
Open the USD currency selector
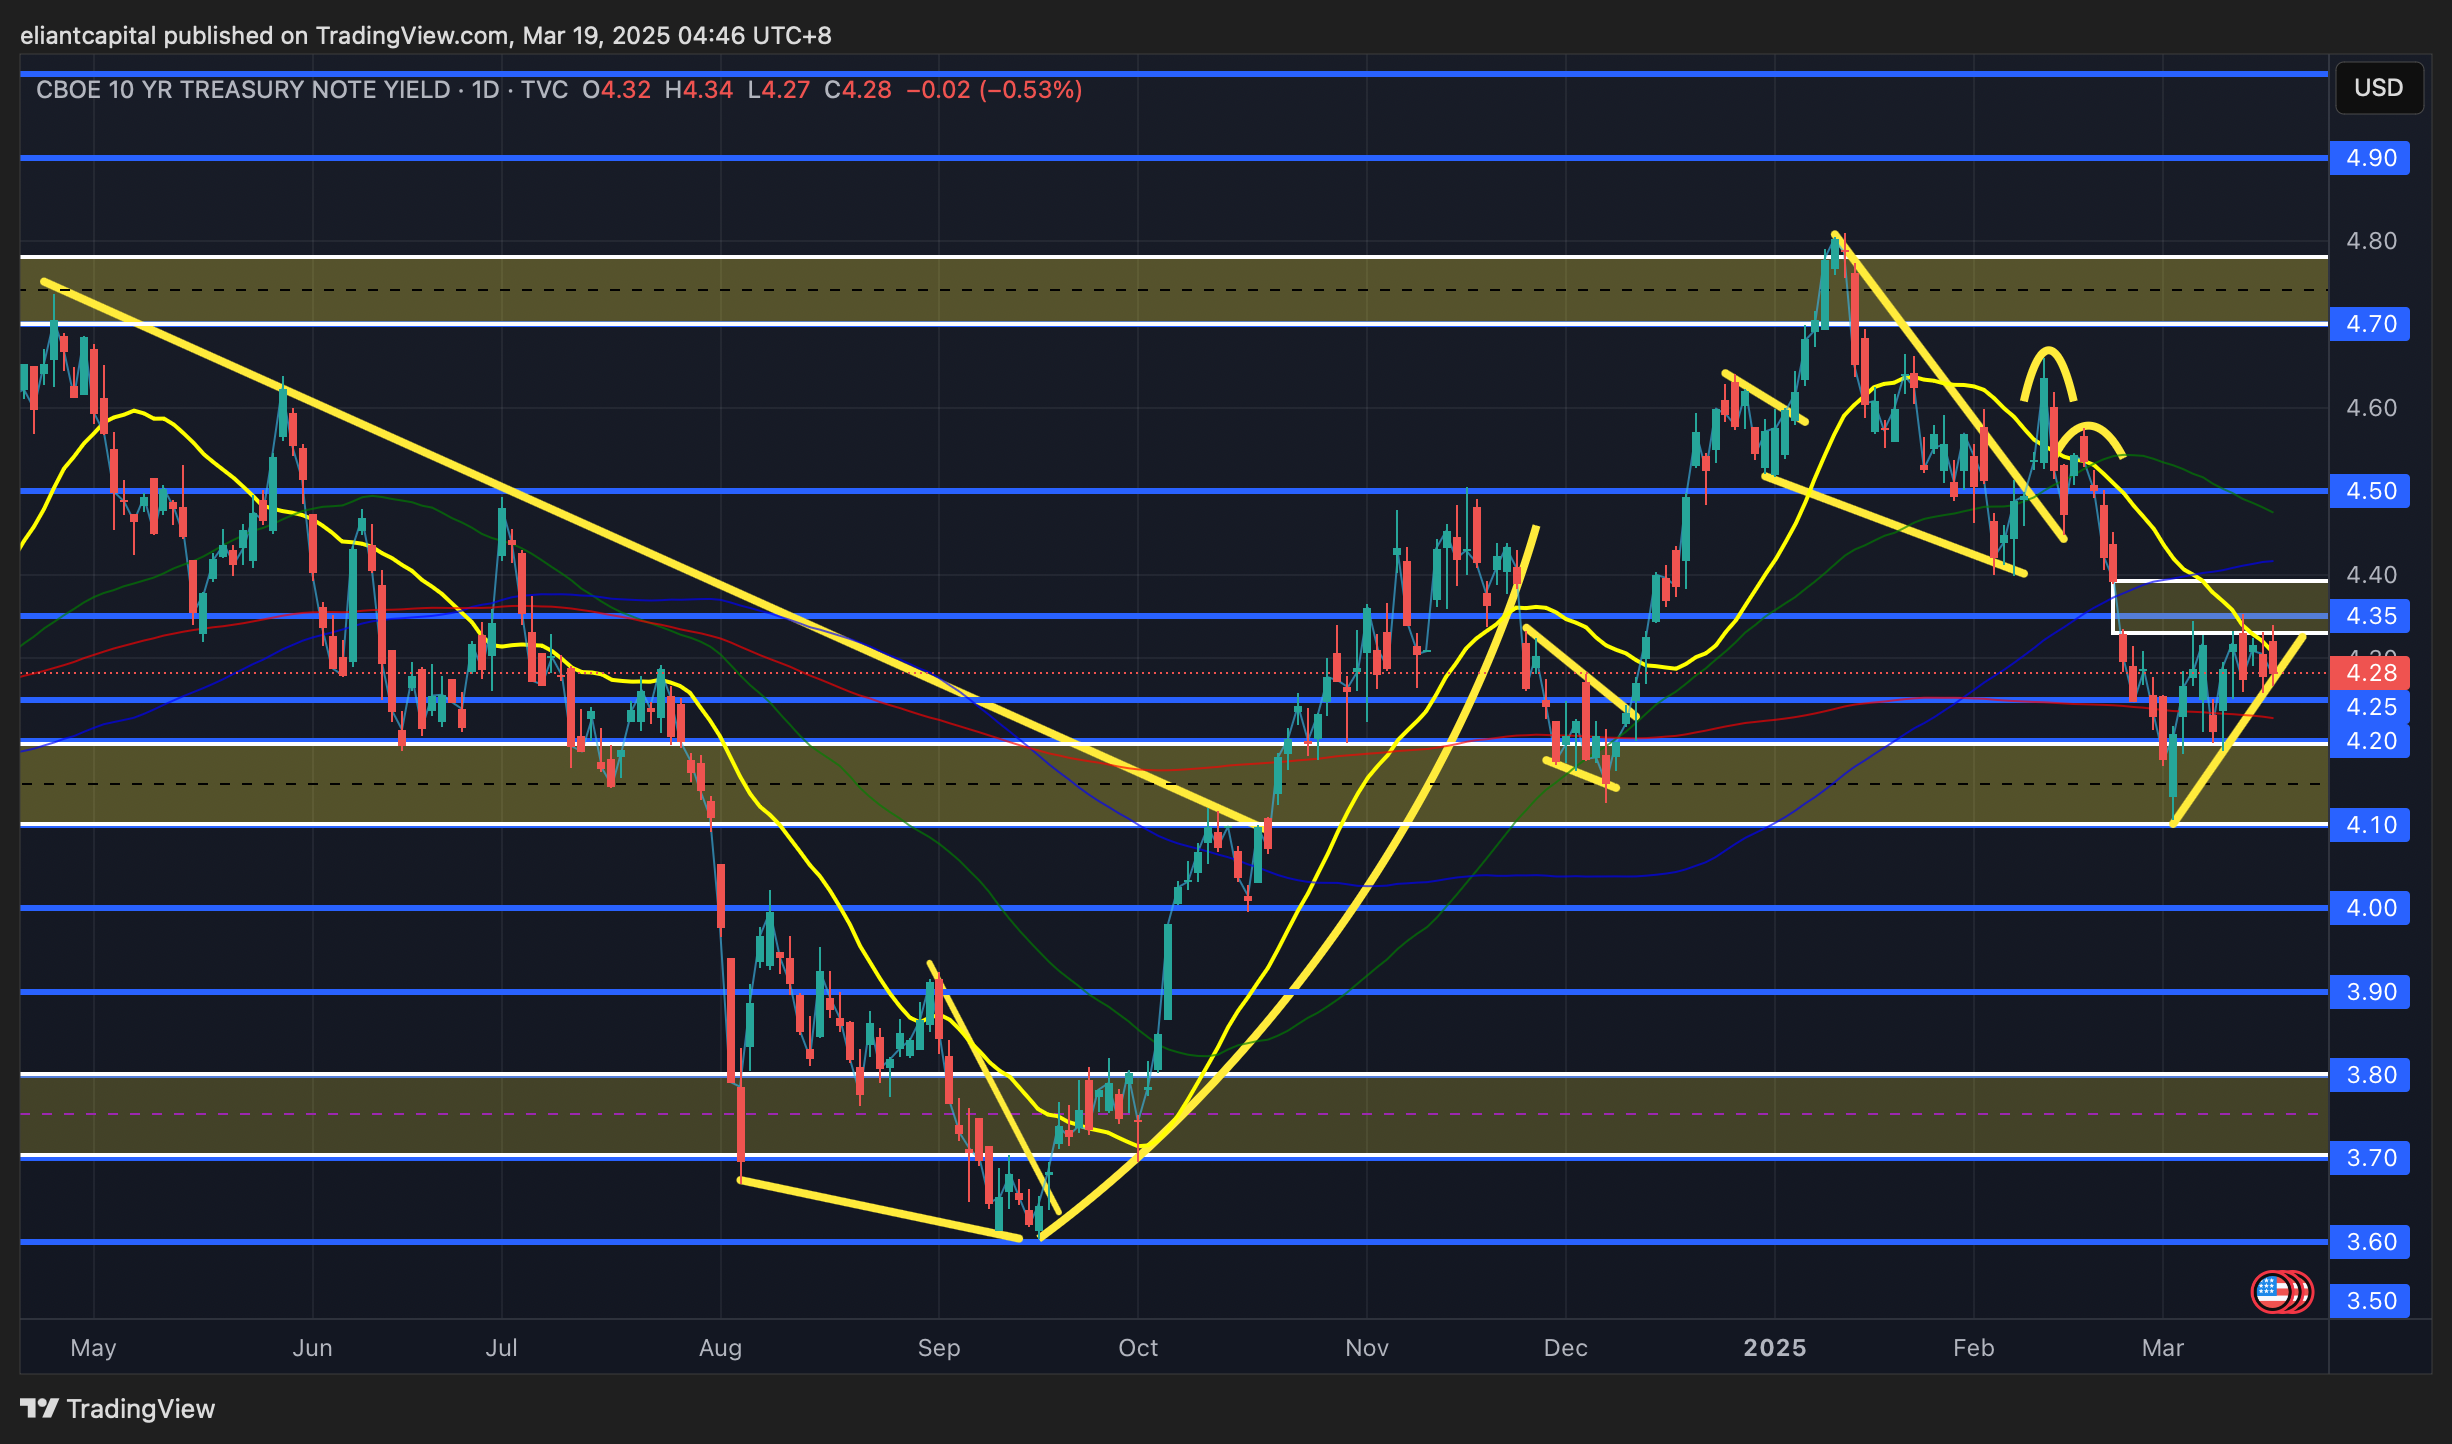2378,88
